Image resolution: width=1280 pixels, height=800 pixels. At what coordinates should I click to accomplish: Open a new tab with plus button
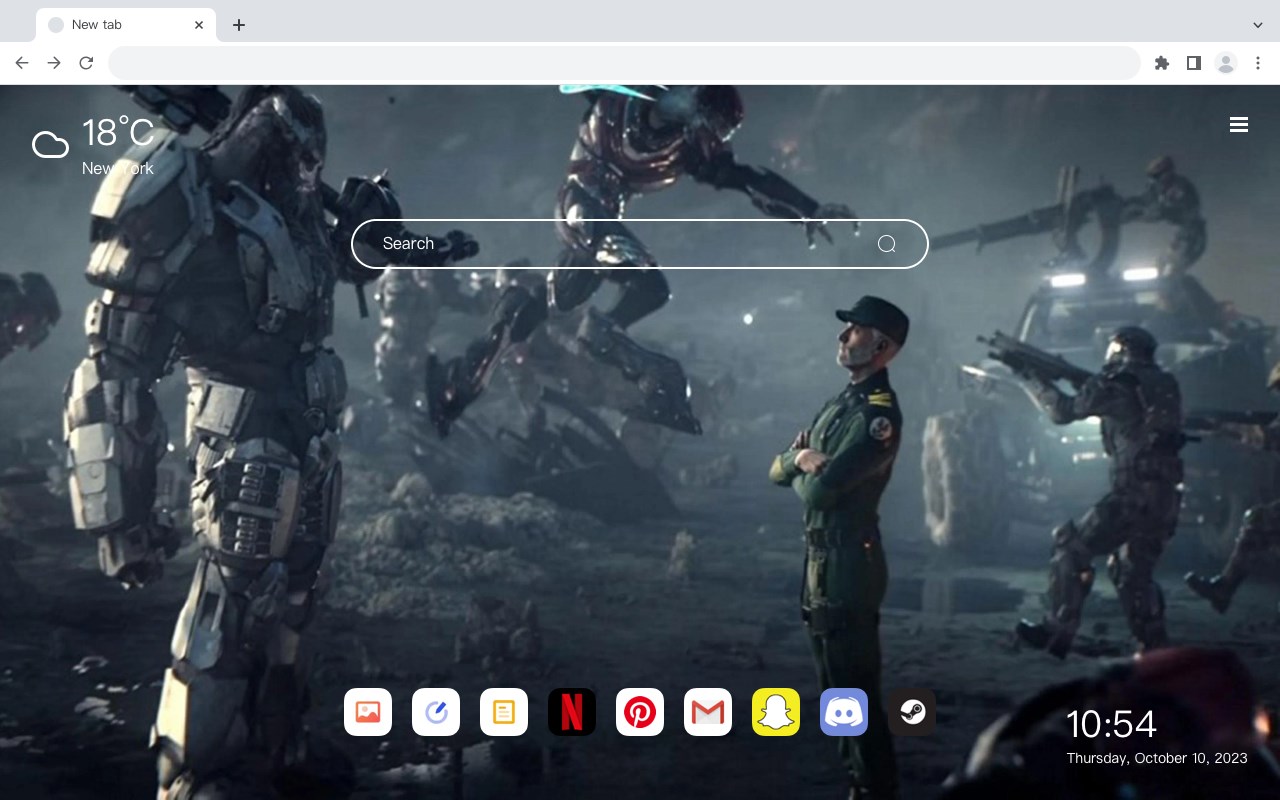pyautogui.click(x=238, y=25)
